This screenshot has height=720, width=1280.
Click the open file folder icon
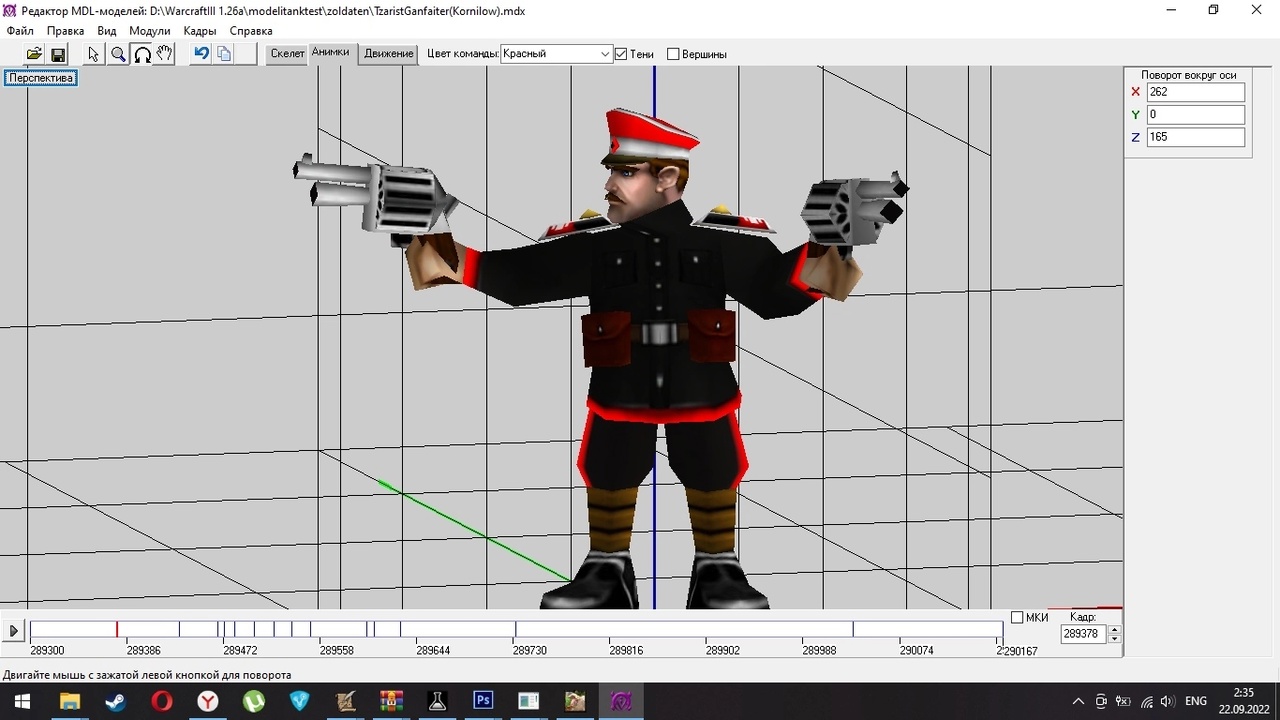(34, 54)
